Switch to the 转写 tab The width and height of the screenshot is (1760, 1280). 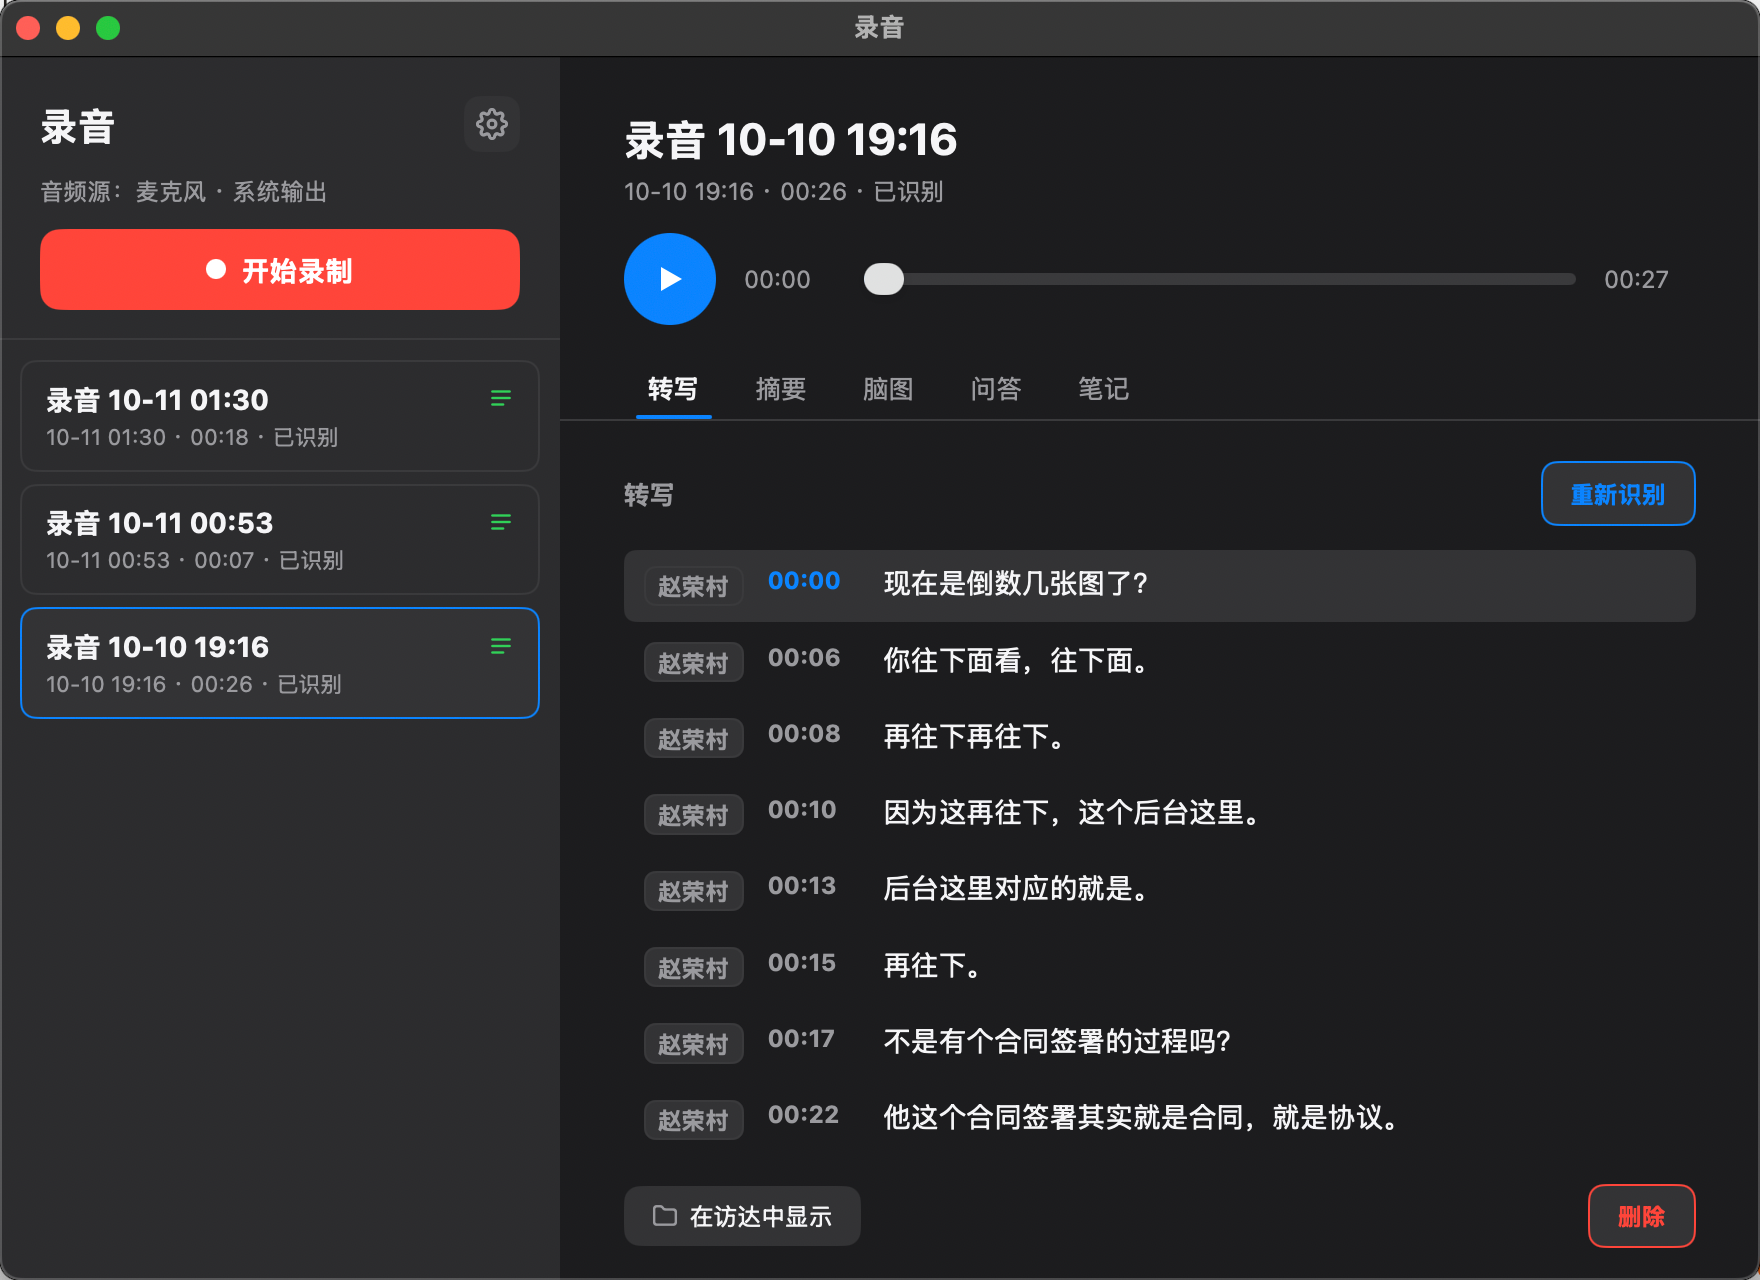point(673,389)
